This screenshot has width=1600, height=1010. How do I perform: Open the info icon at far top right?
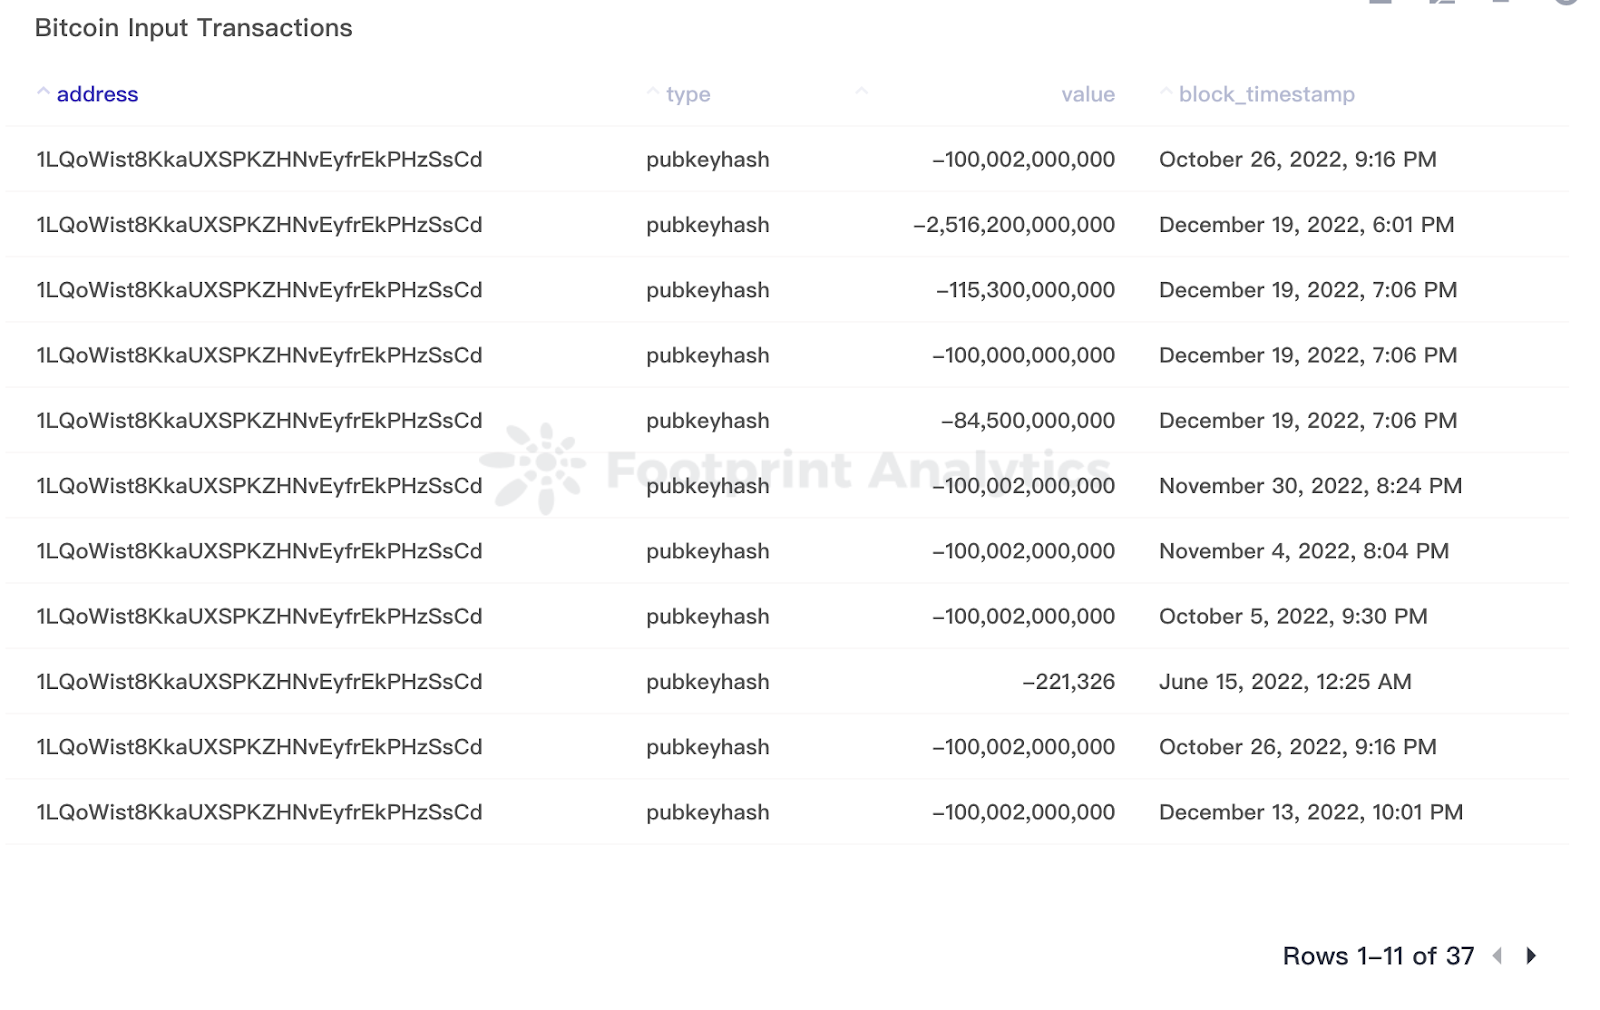(1565, 5)
